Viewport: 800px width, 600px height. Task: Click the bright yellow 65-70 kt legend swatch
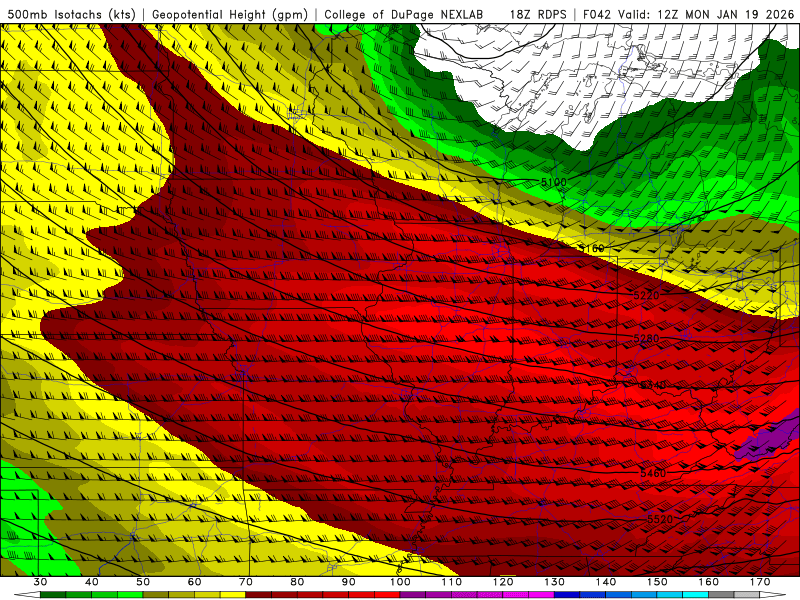coord(233,595)
